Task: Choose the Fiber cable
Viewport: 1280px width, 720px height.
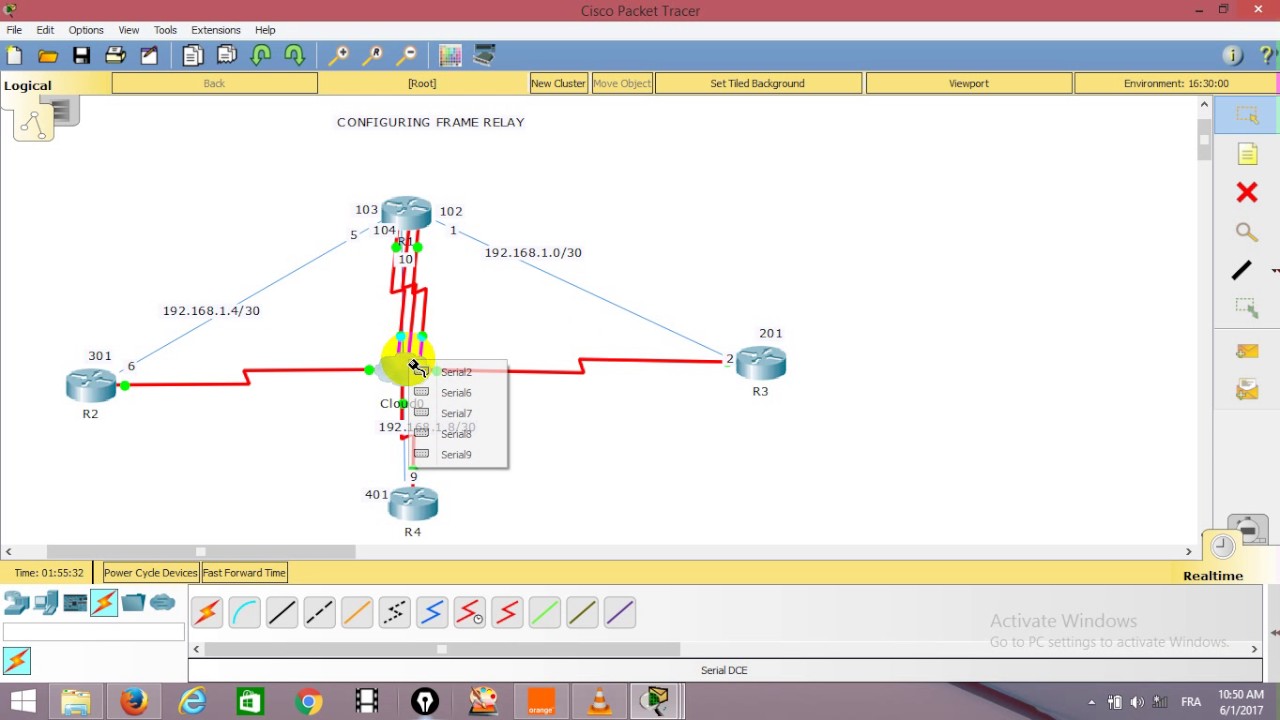Action: 357,612
